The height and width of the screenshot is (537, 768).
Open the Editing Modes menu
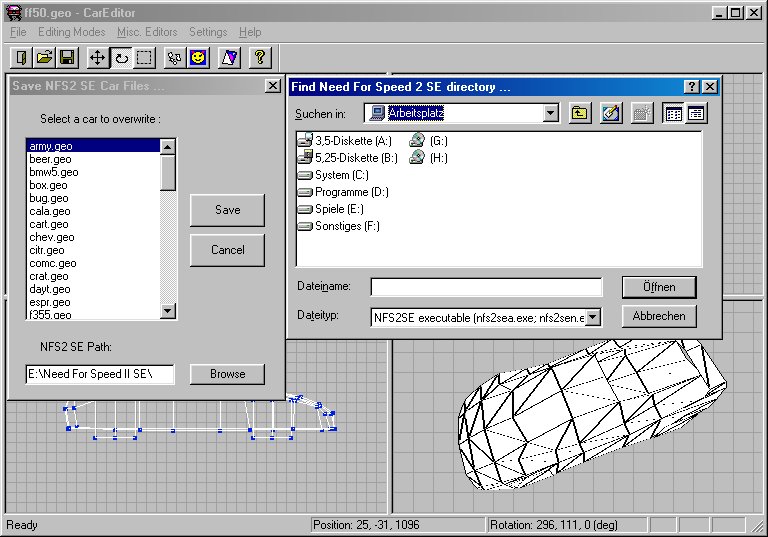pos(72,32)
